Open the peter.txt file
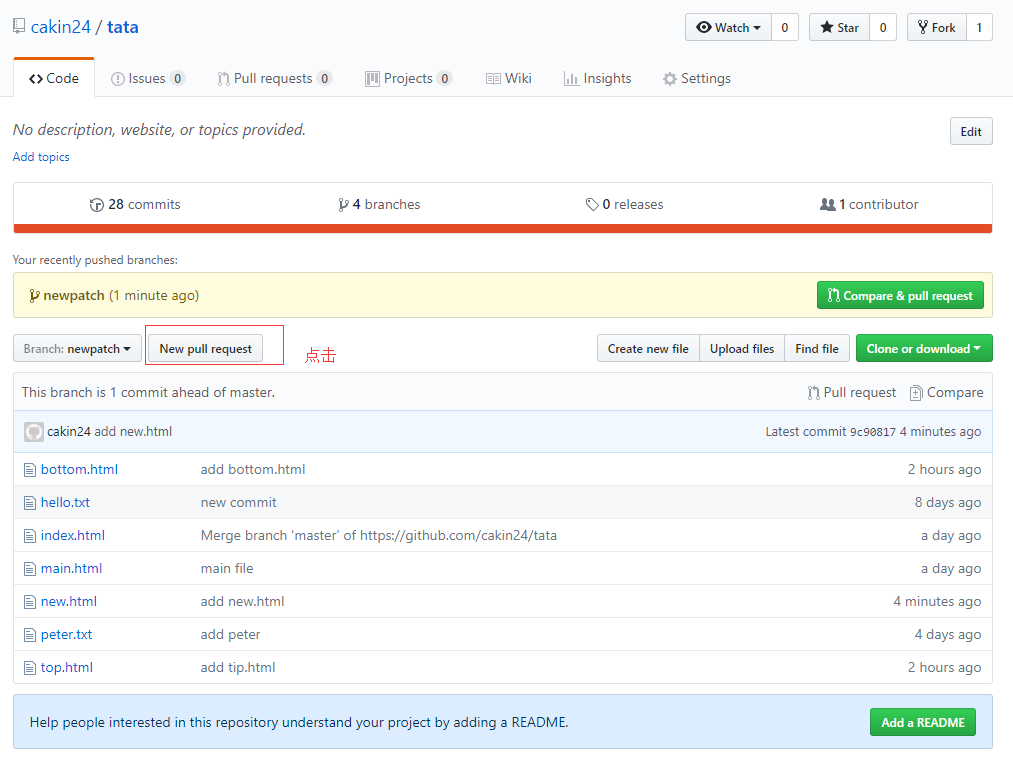 tap(67, 634)
